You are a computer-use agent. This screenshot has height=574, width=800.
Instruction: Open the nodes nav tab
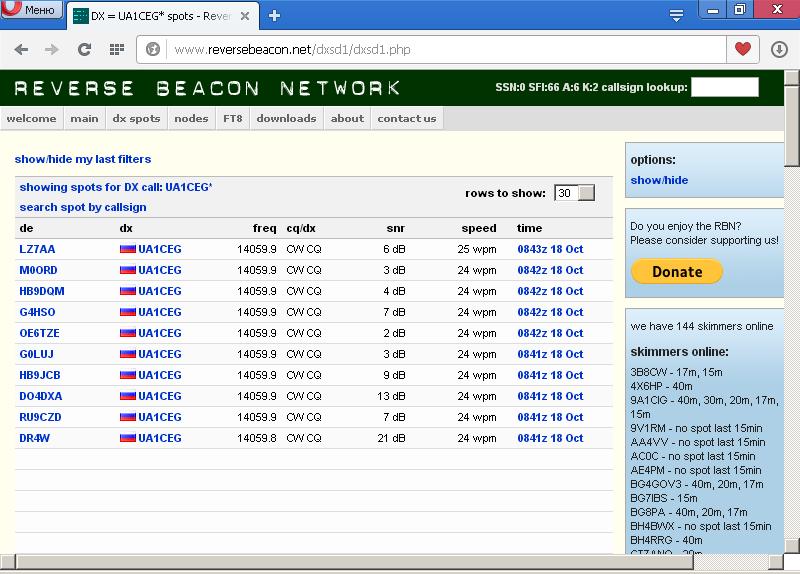191,118
